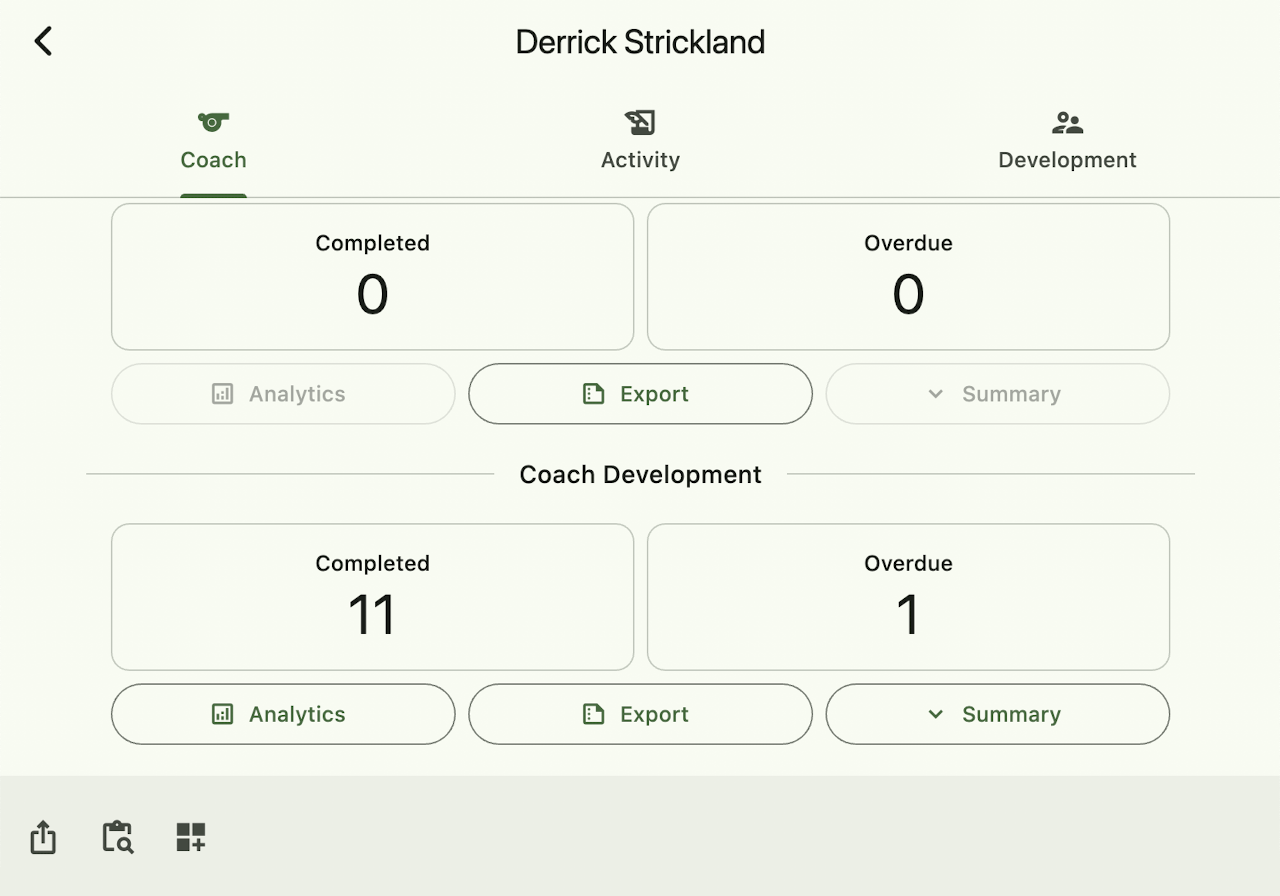Expand the upper greyed-out Summary dropdown
The image size is (1280, 896).
point(997,394)
